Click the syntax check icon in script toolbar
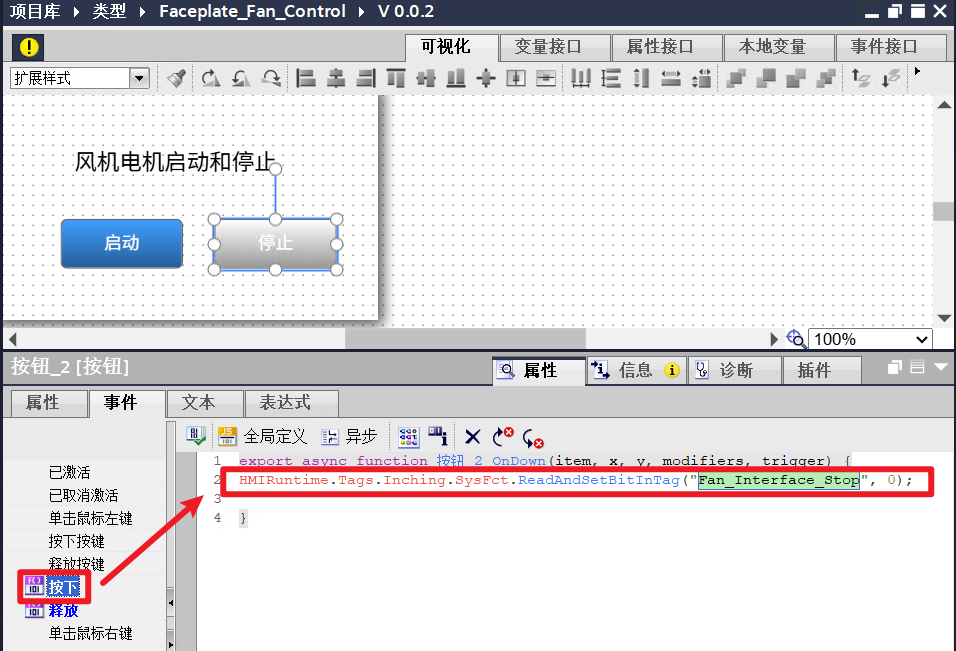The image size is (956, 651). pyautogui.click(x=196, y=436)
